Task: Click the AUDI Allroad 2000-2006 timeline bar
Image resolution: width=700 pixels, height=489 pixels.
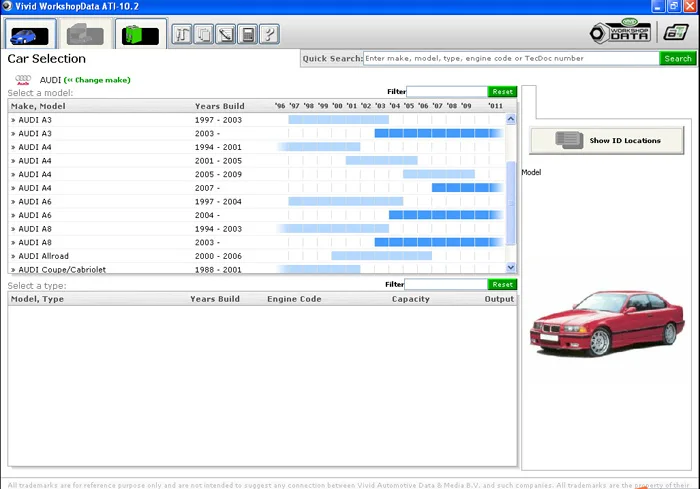Action: click(382, 255)
